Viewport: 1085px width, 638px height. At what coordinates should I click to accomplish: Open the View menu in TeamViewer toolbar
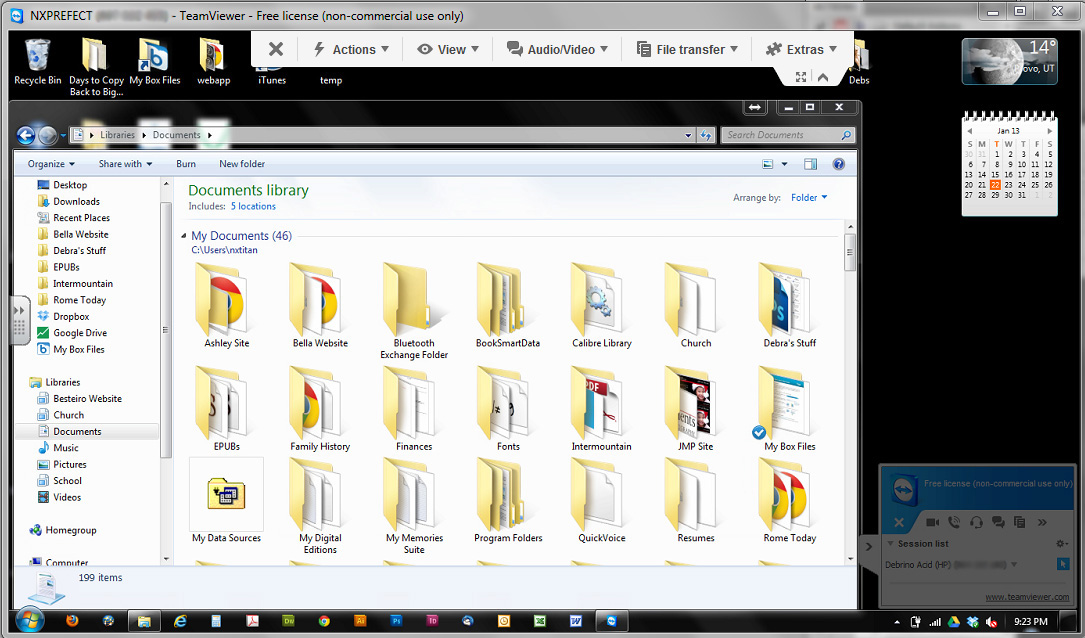pyautogui.click(x=448, y=49)
